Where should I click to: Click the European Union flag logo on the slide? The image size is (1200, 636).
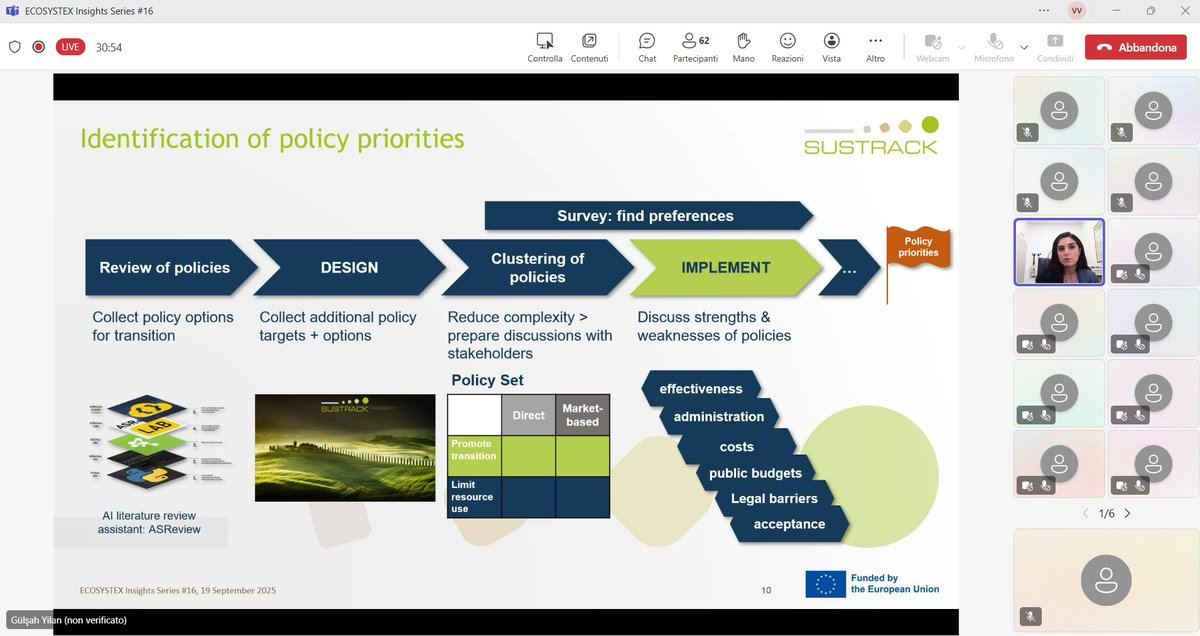(825, 584)
